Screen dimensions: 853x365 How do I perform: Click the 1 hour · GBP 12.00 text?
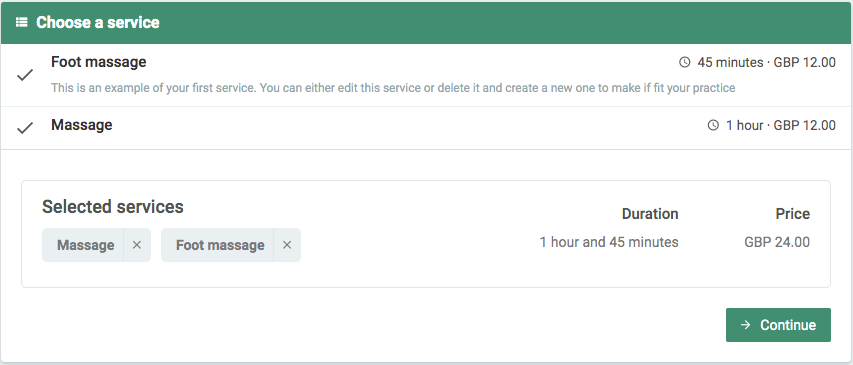pos(781,126)
